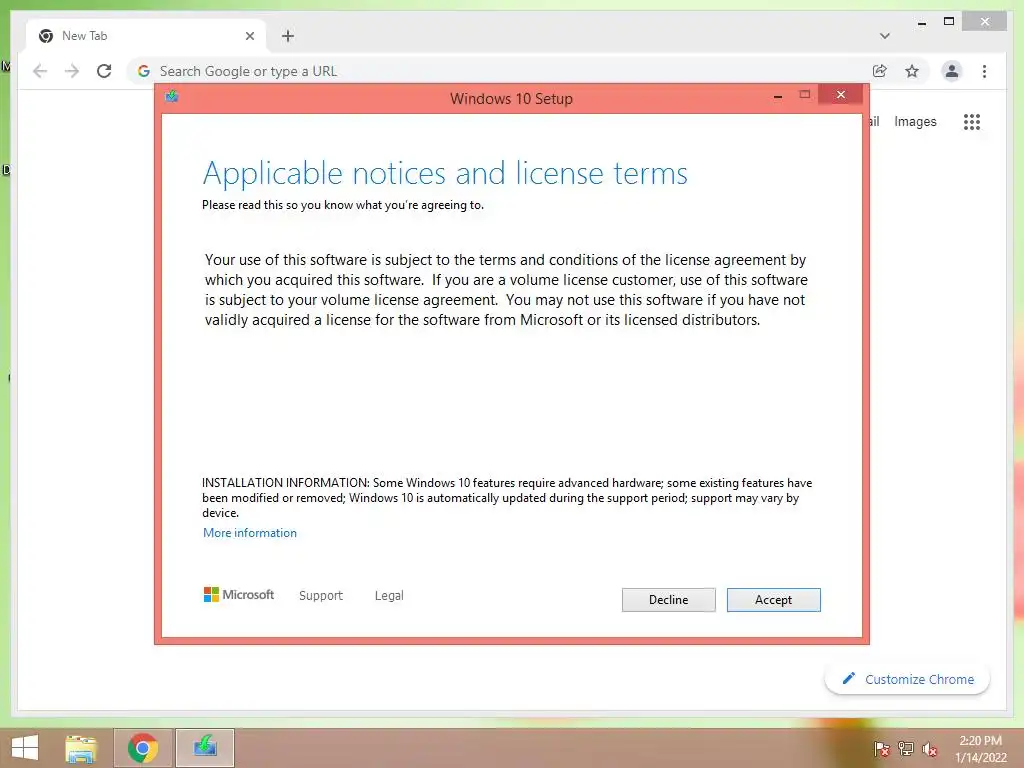
Task: Click the "Applicable notices and license terms" heading
Action: pos(445,174)
